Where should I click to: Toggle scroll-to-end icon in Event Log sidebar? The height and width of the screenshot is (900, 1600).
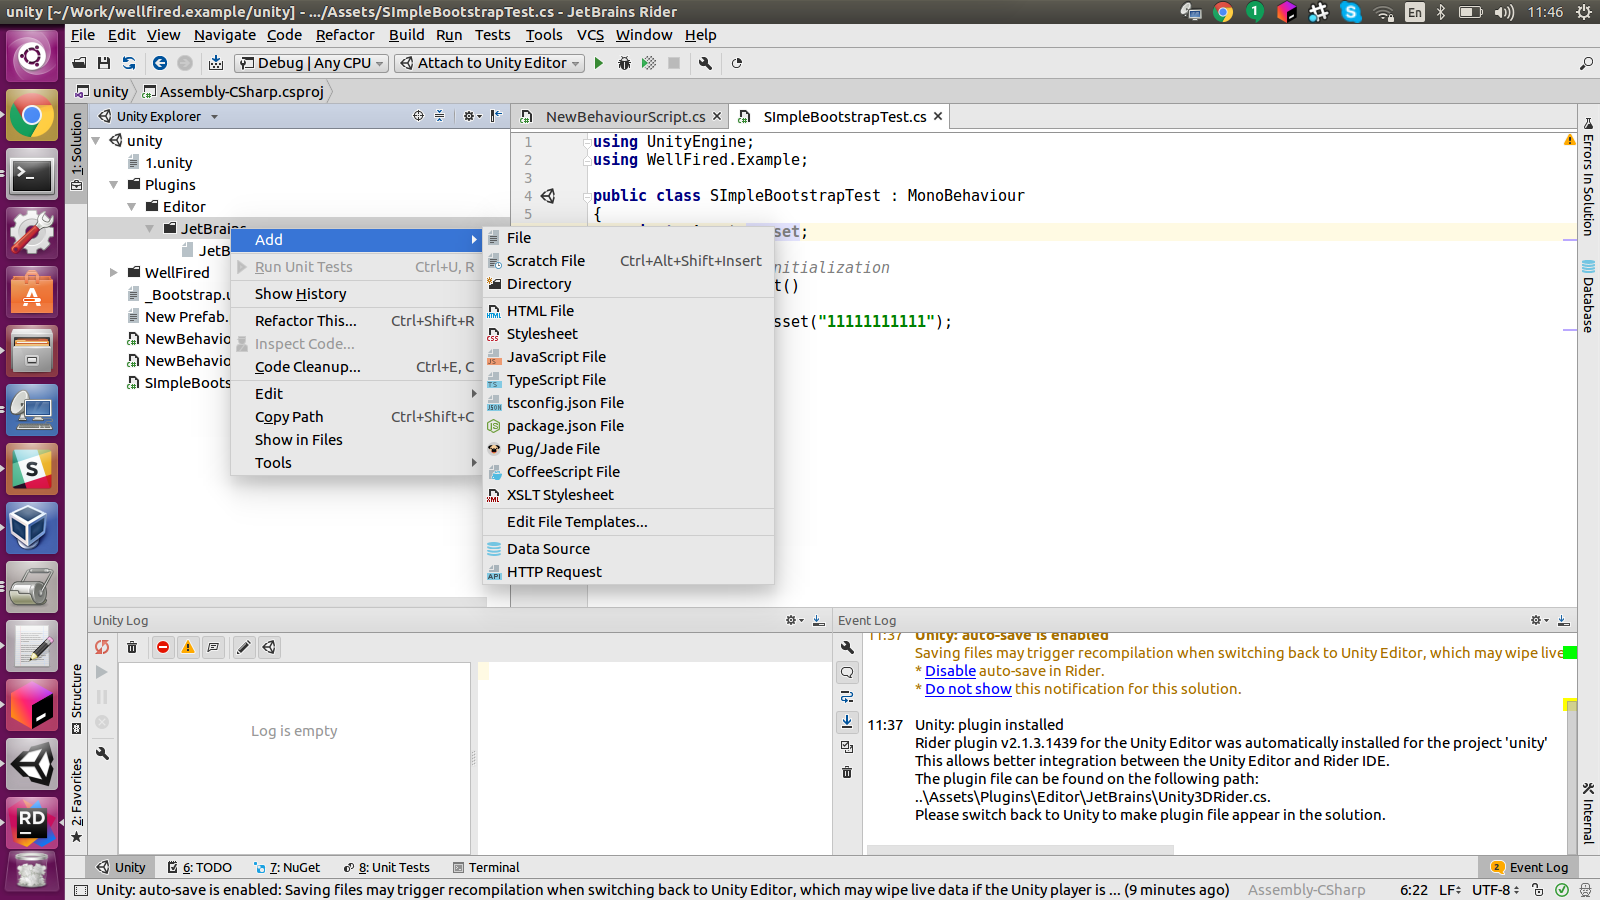(847, 721)
